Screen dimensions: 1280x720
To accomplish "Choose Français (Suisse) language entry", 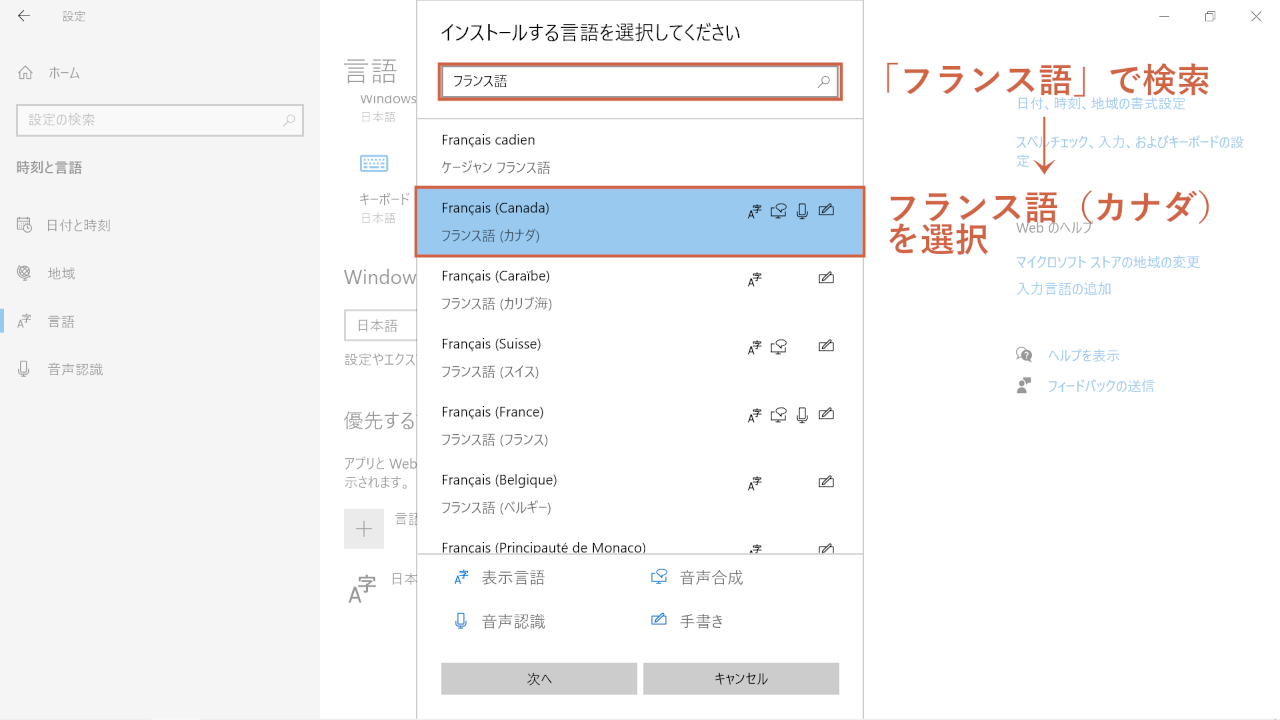I will click(640, 357).
